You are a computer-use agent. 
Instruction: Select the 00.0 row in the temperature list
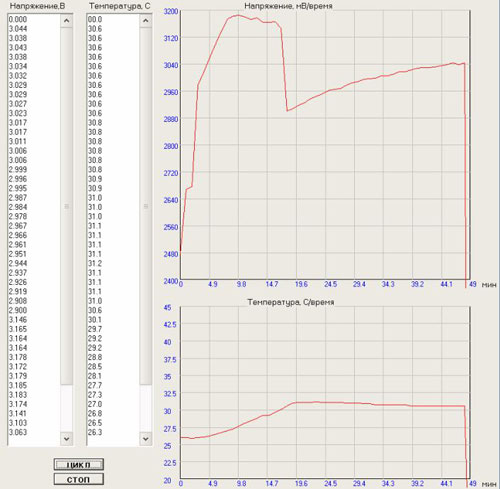tap(95, 19)
